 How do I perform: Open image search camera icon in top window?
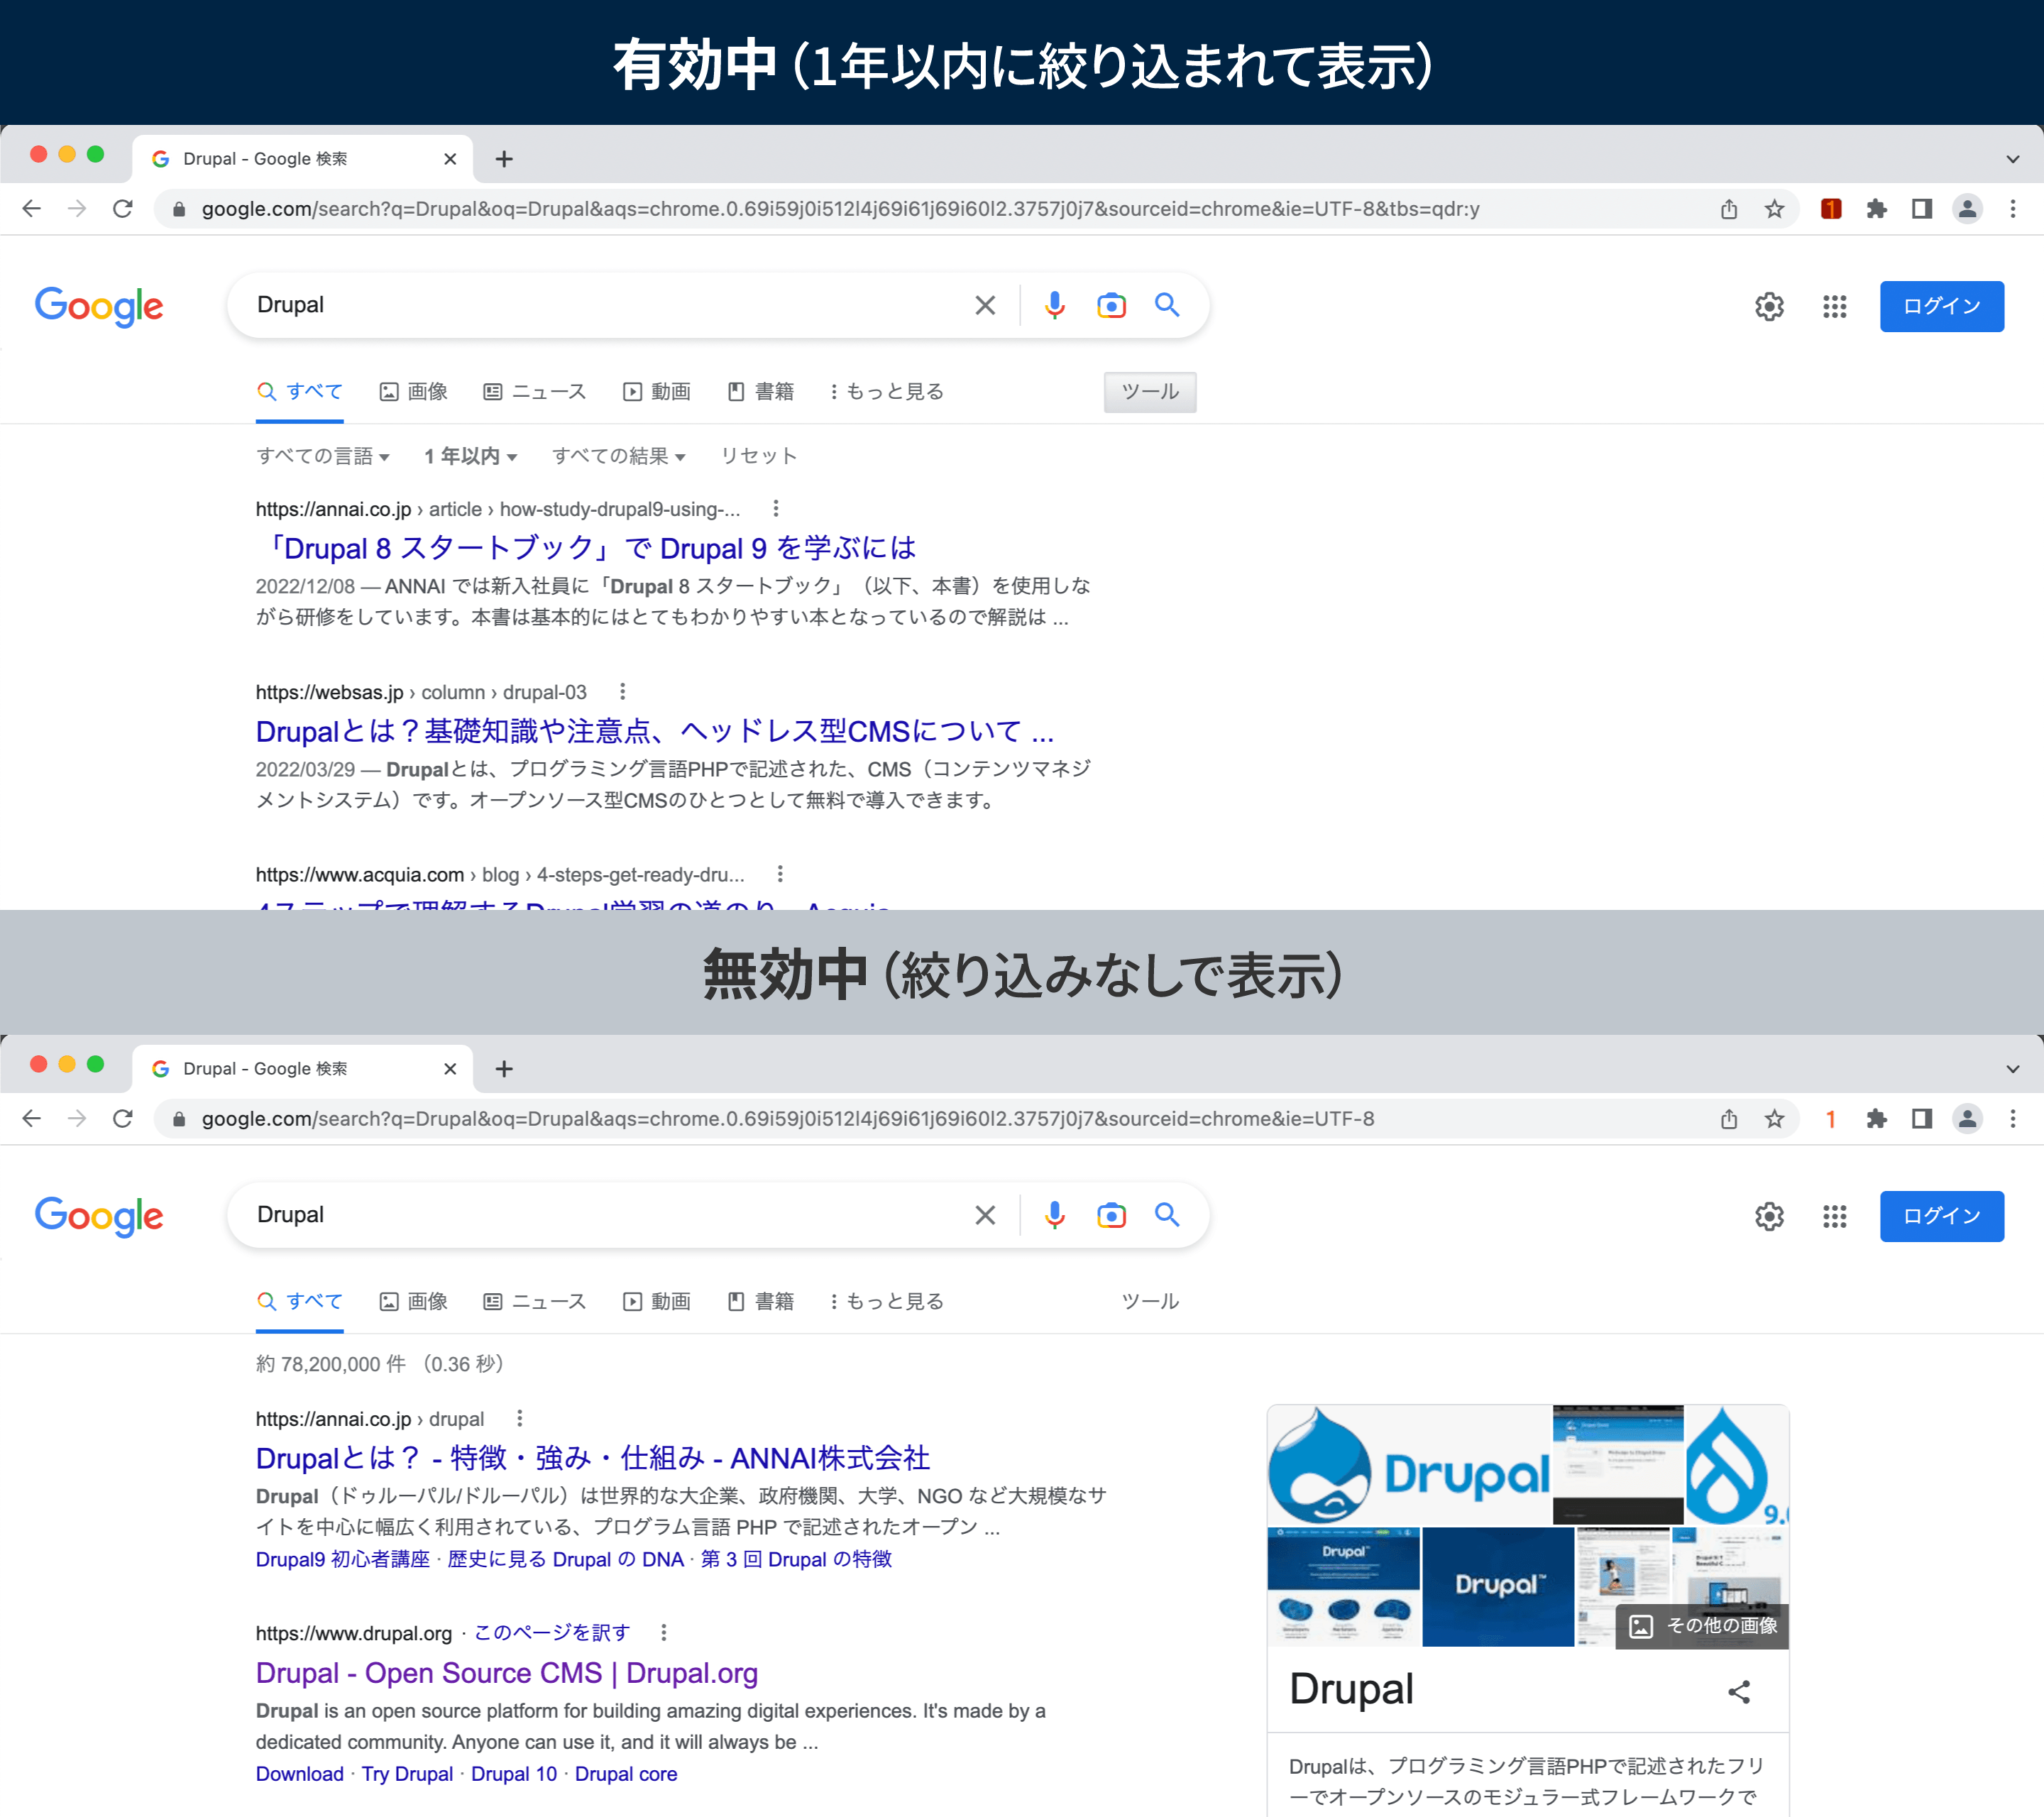[1111, 305]
